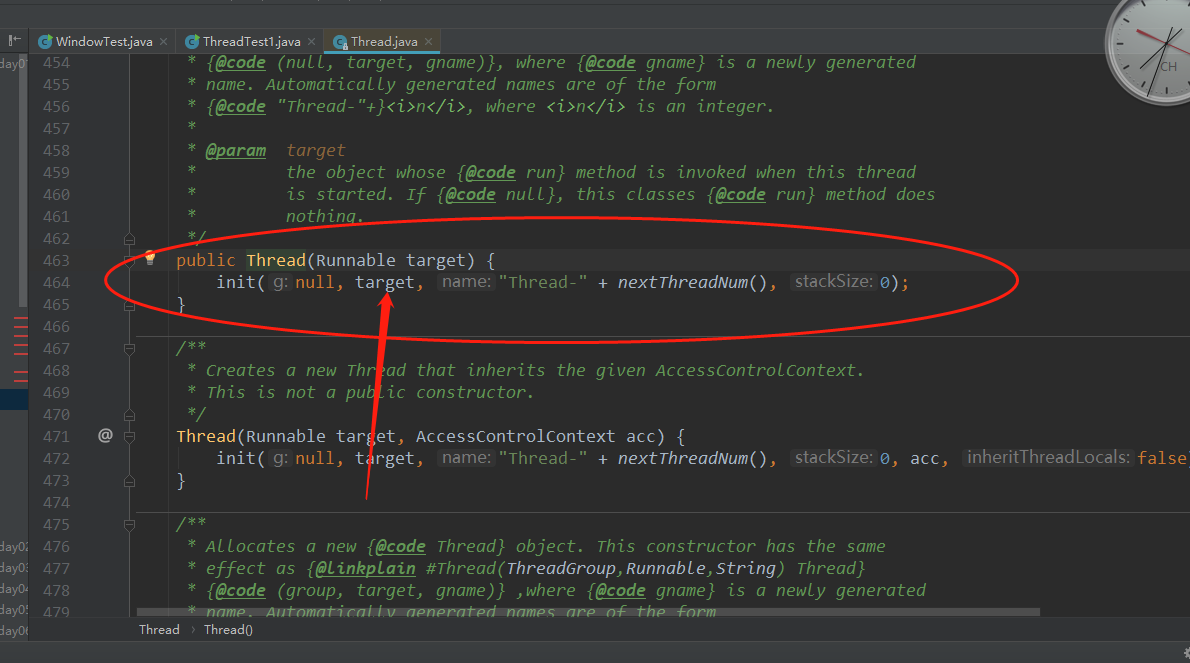Toggle the fold marker at line 473

(x=129, y=481)
